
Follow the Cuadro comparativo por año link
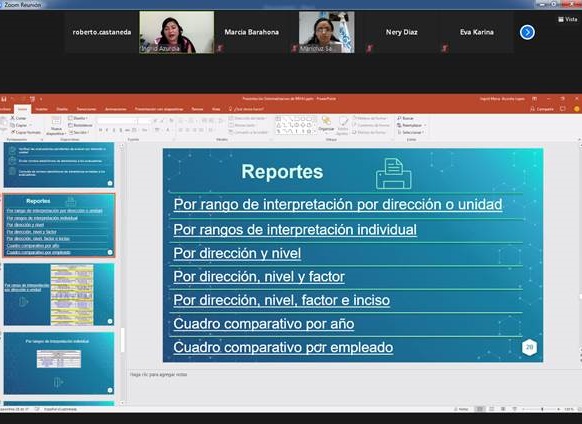coord(264,324)
